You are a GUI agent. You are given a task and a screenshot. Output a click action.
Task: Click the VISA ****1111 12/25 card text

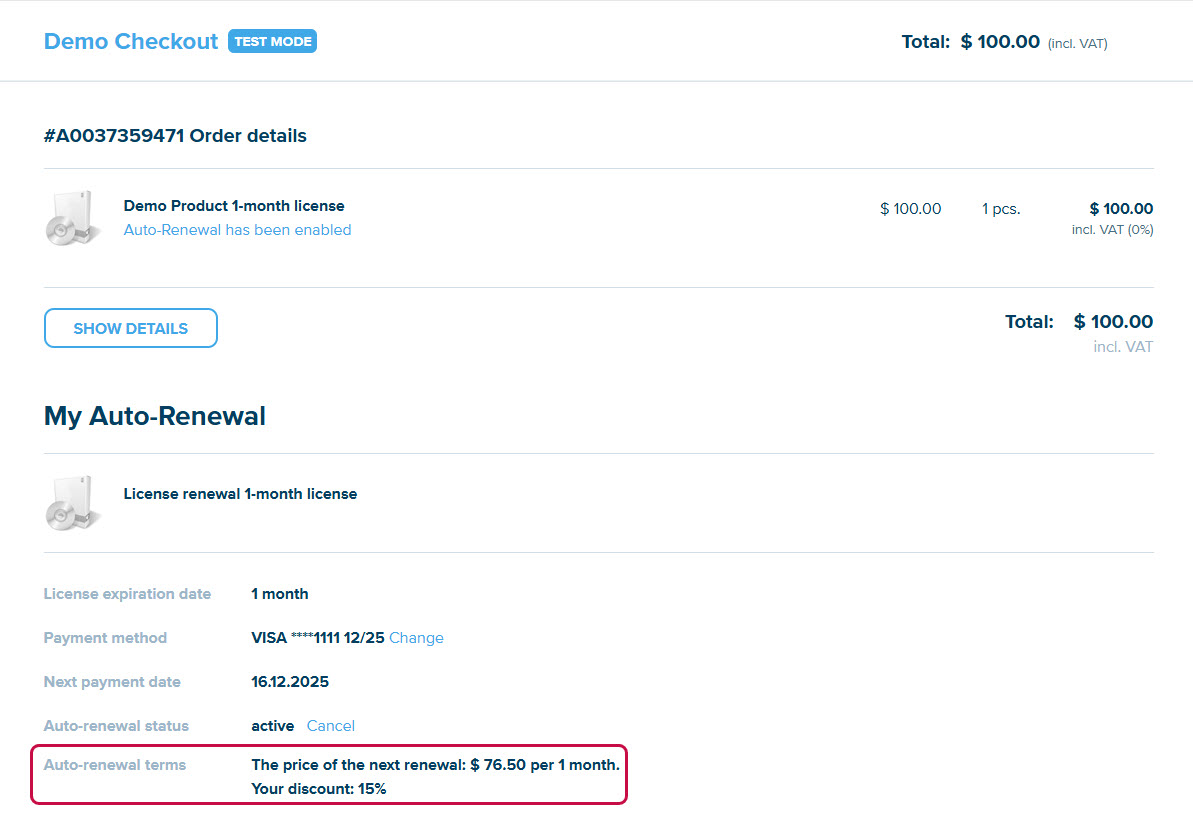pos(317,638)
